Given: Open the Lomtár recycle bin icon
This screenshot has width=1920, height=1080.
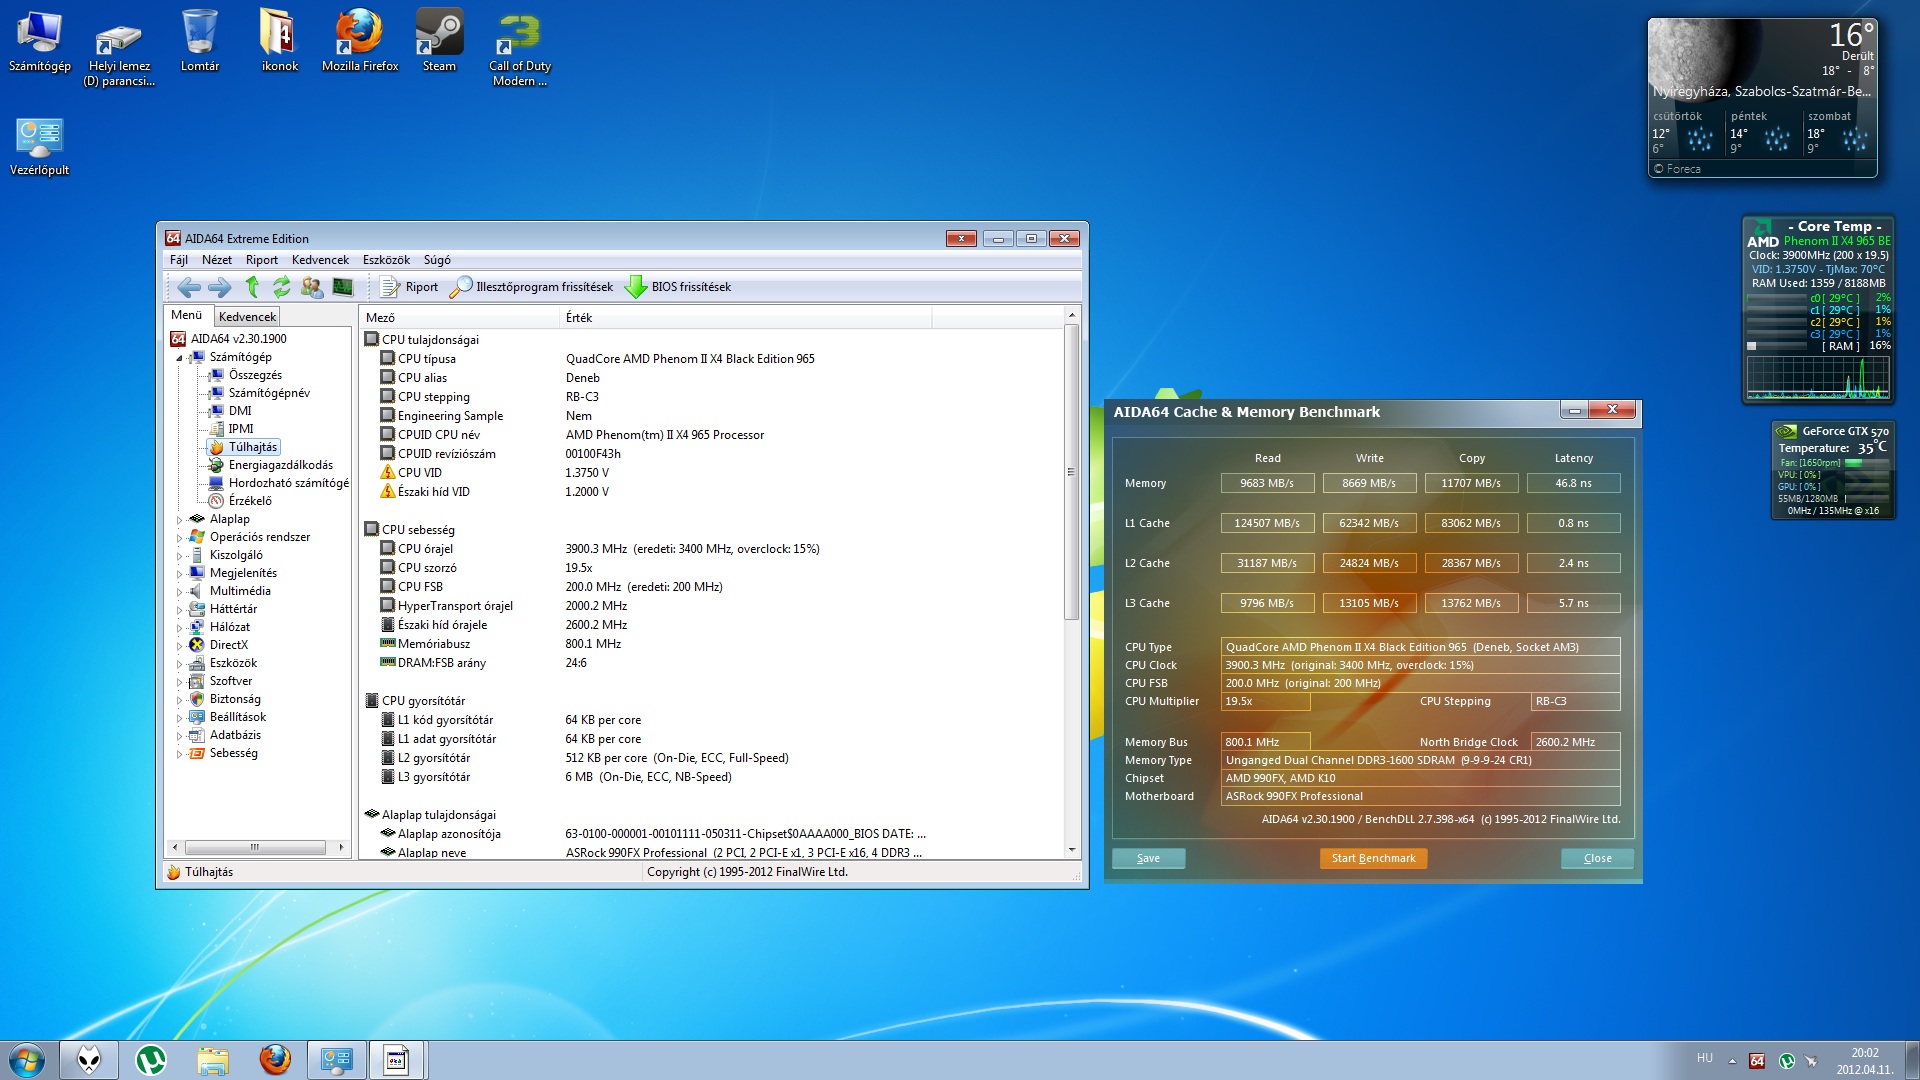Looking at the screenshot, I should tap(200, 42).
